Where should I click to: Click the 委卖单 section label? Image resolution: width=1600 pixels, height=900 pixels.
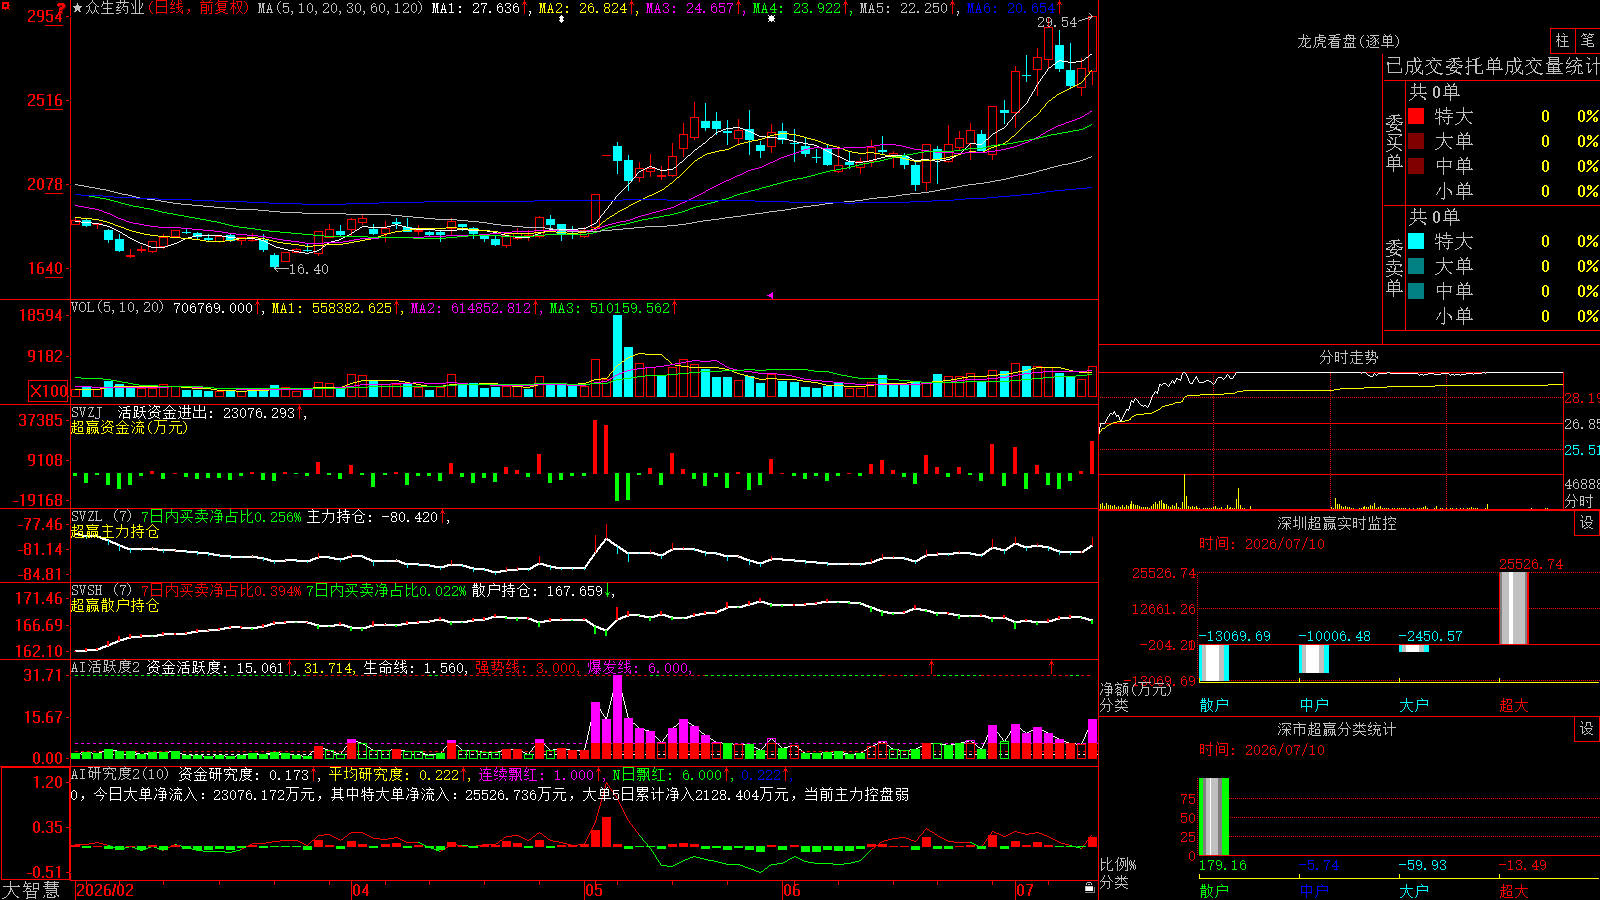coord(1394,268)
